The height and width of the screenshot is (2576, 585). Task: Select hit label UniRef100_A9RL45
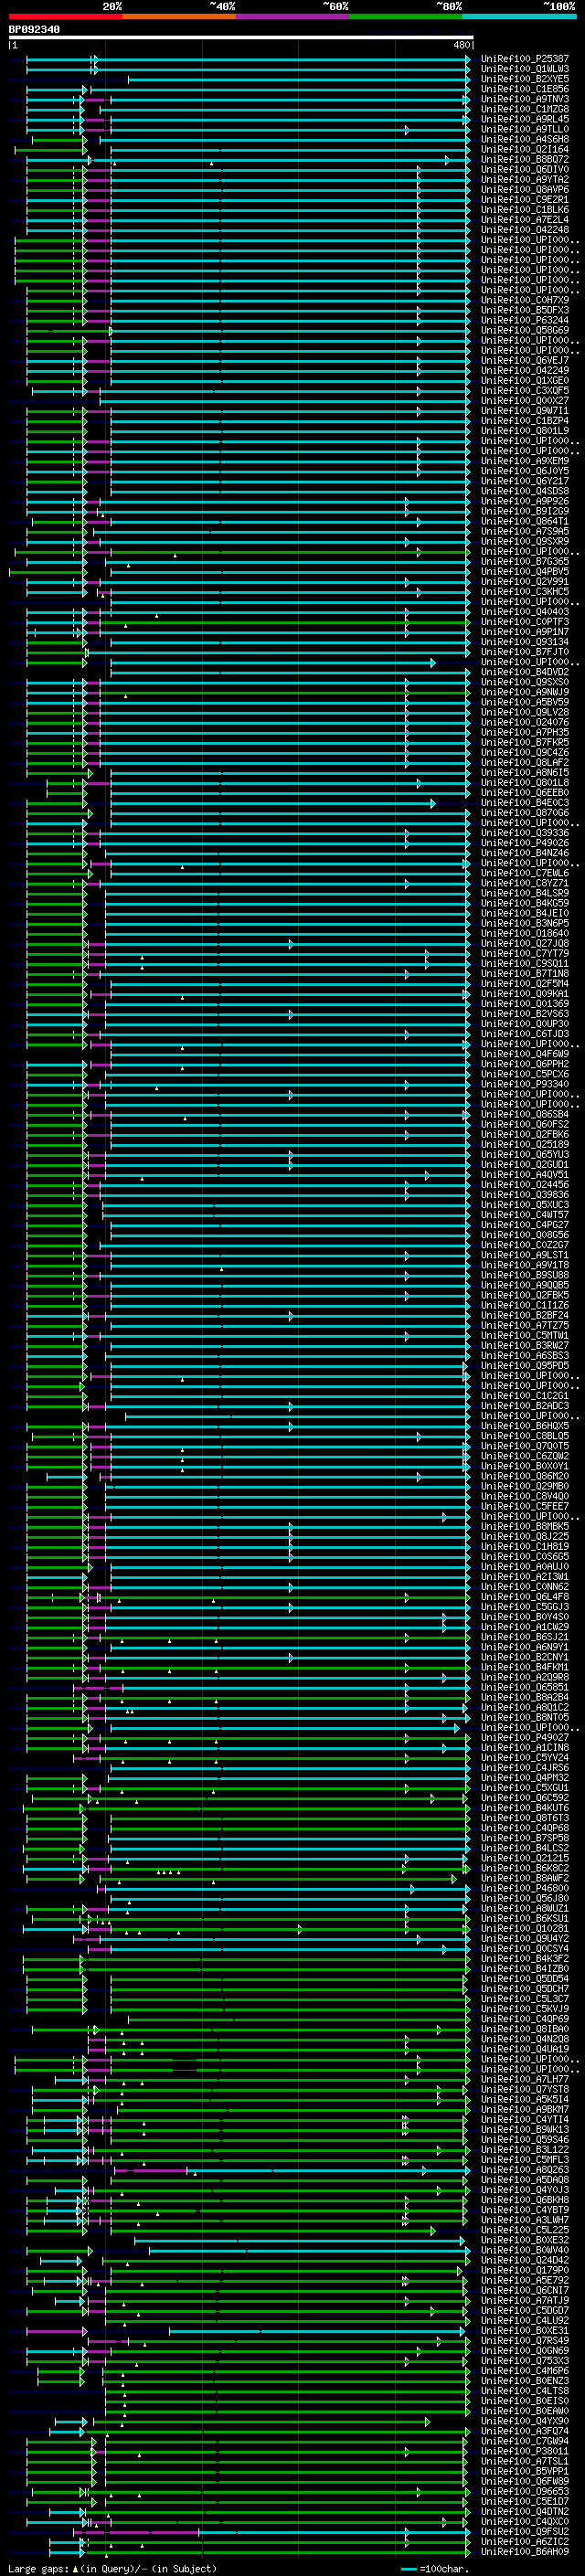tap(524, 119)
